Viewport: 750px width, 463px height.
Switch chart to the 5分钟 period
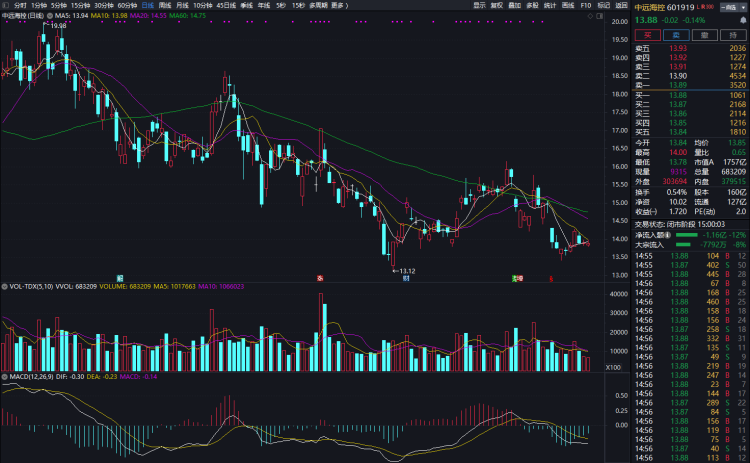tap(56, 5)
